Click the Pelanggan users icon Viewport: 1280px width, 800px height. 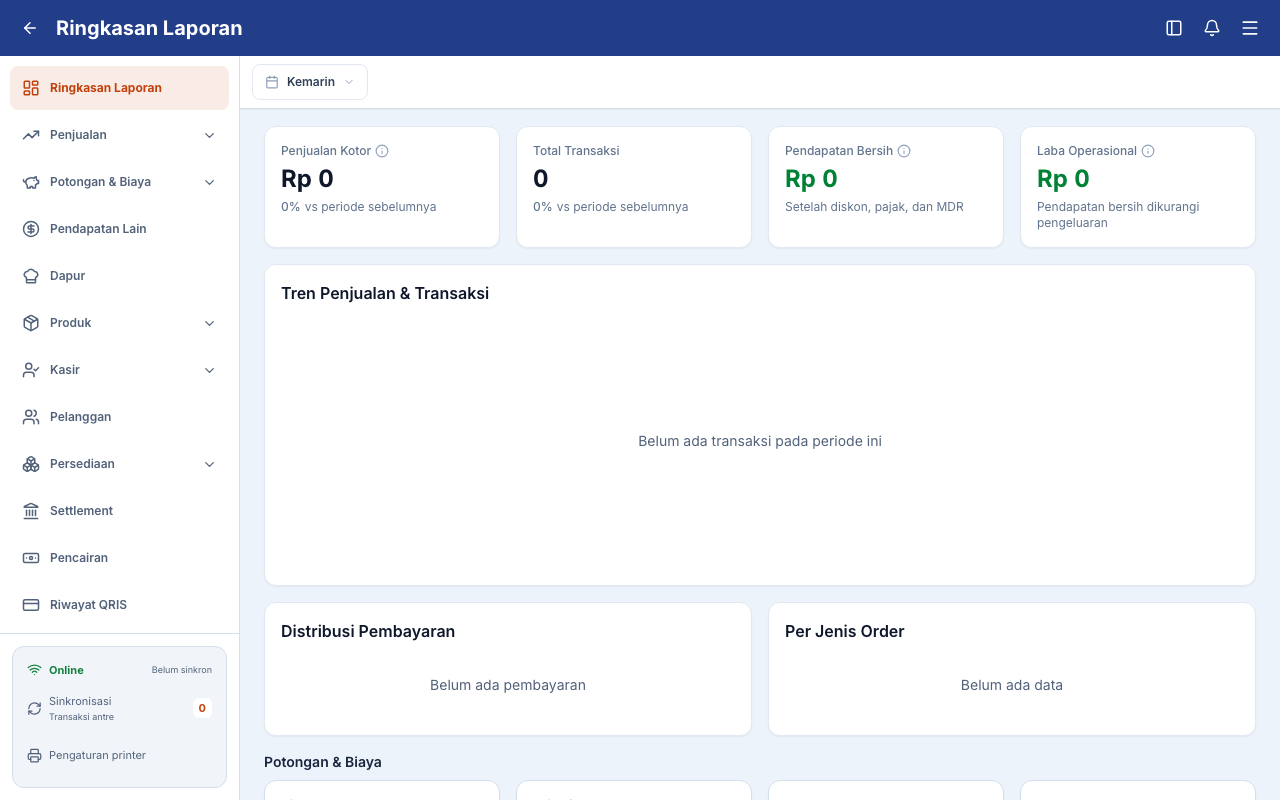point(31,417)
